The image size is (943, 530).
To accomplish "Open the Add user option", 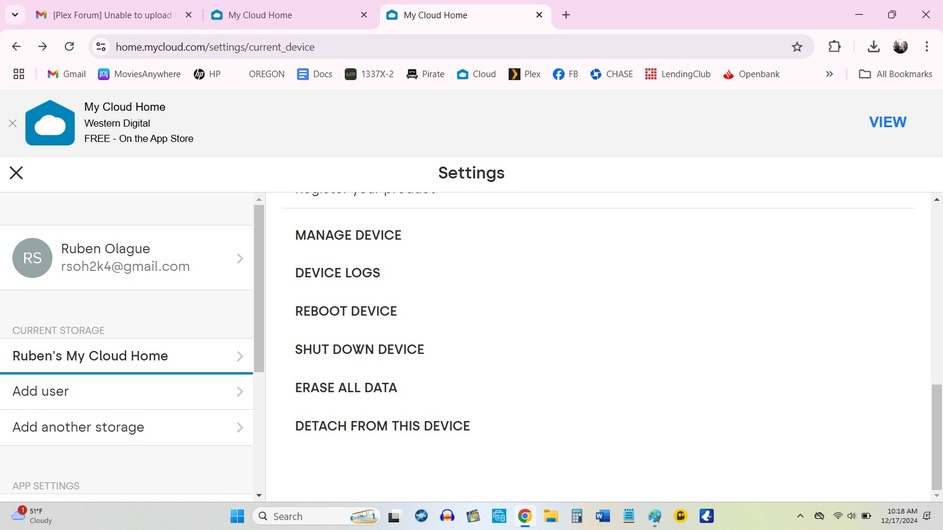I will (x=126, y=392).
